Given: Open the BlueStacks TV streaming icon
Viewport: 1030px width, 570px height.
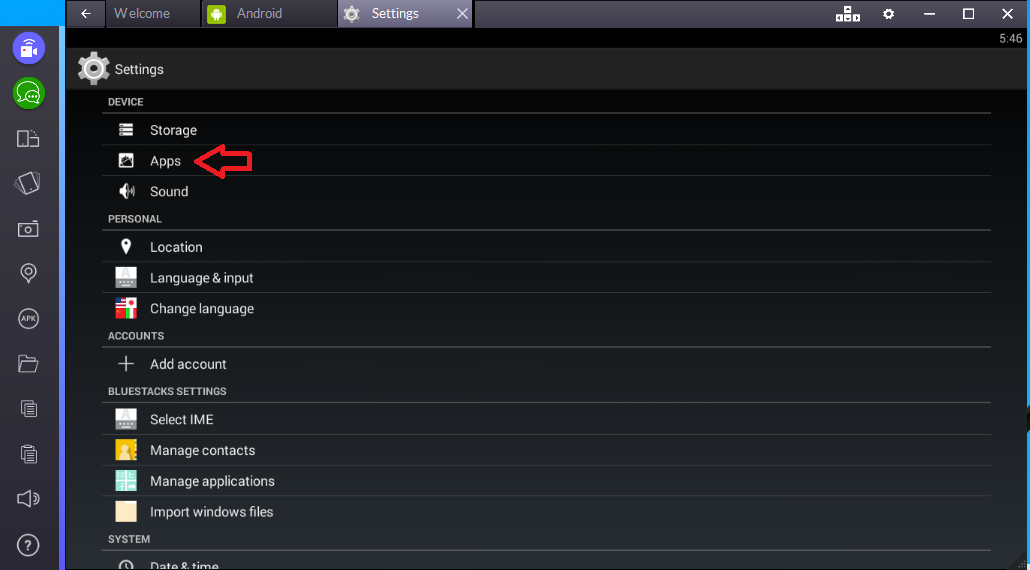Looking at the screenshot, I should 29,49.
